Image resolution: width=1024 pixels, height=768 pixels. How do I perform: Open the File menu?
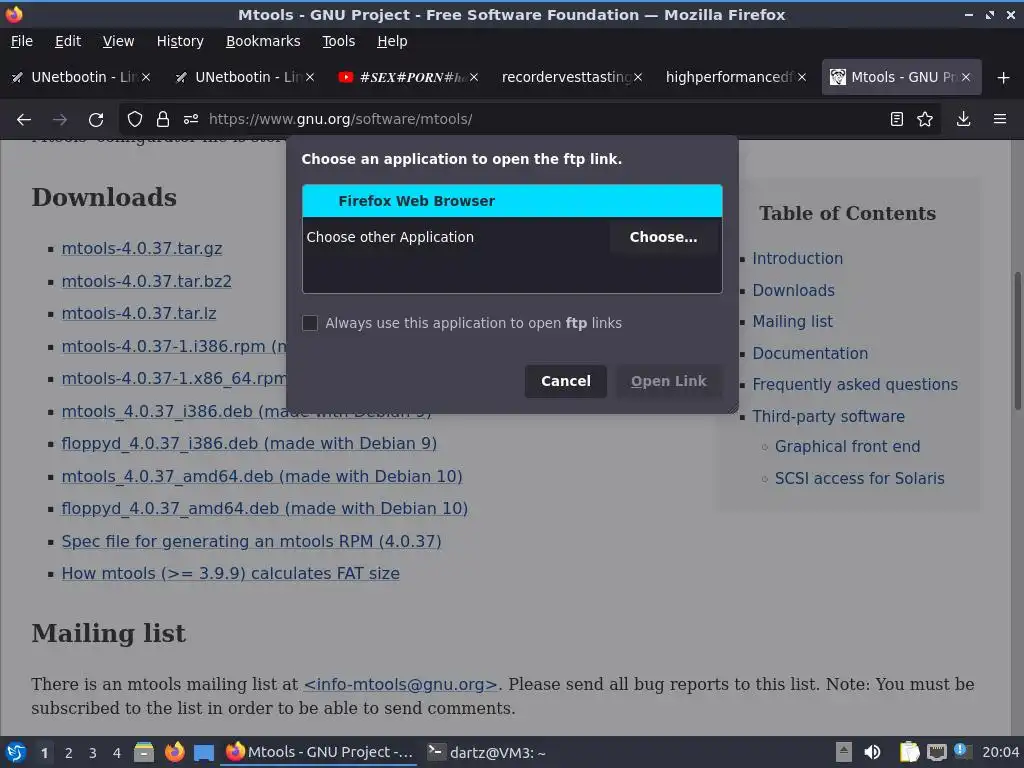pos(22,41)
